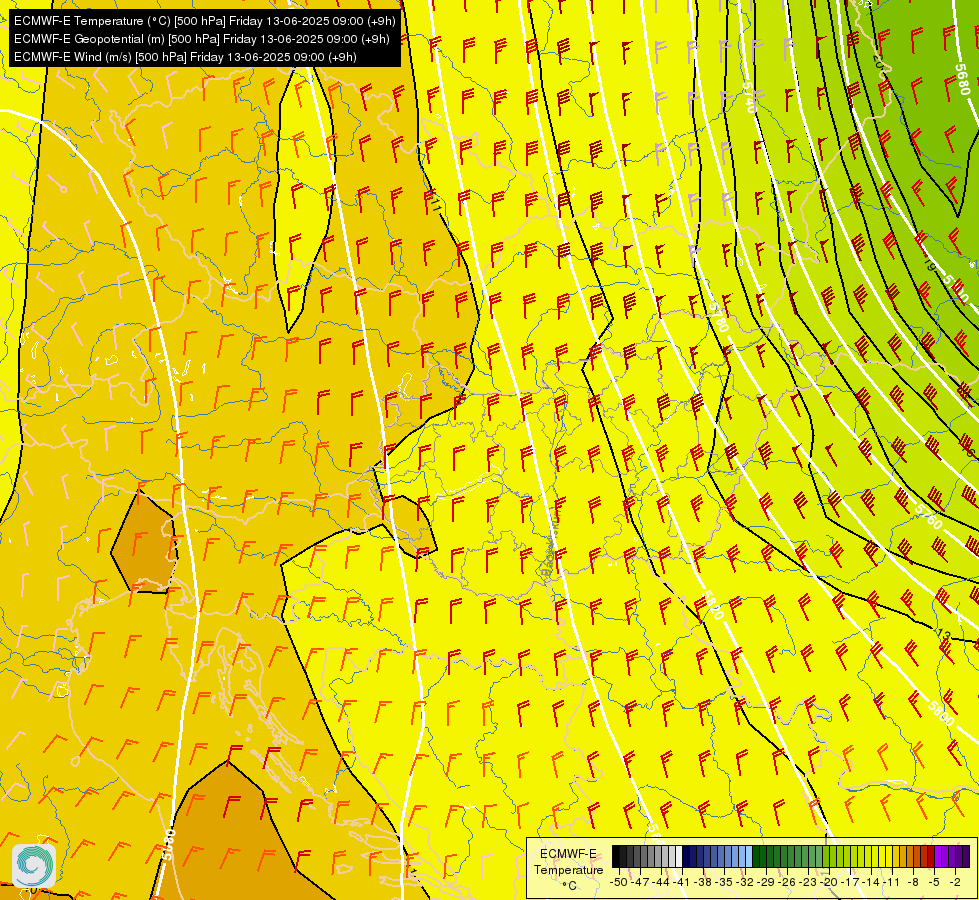Click the -17 legend tick label
Screen dimensions: 979x900
click(850, 882)
